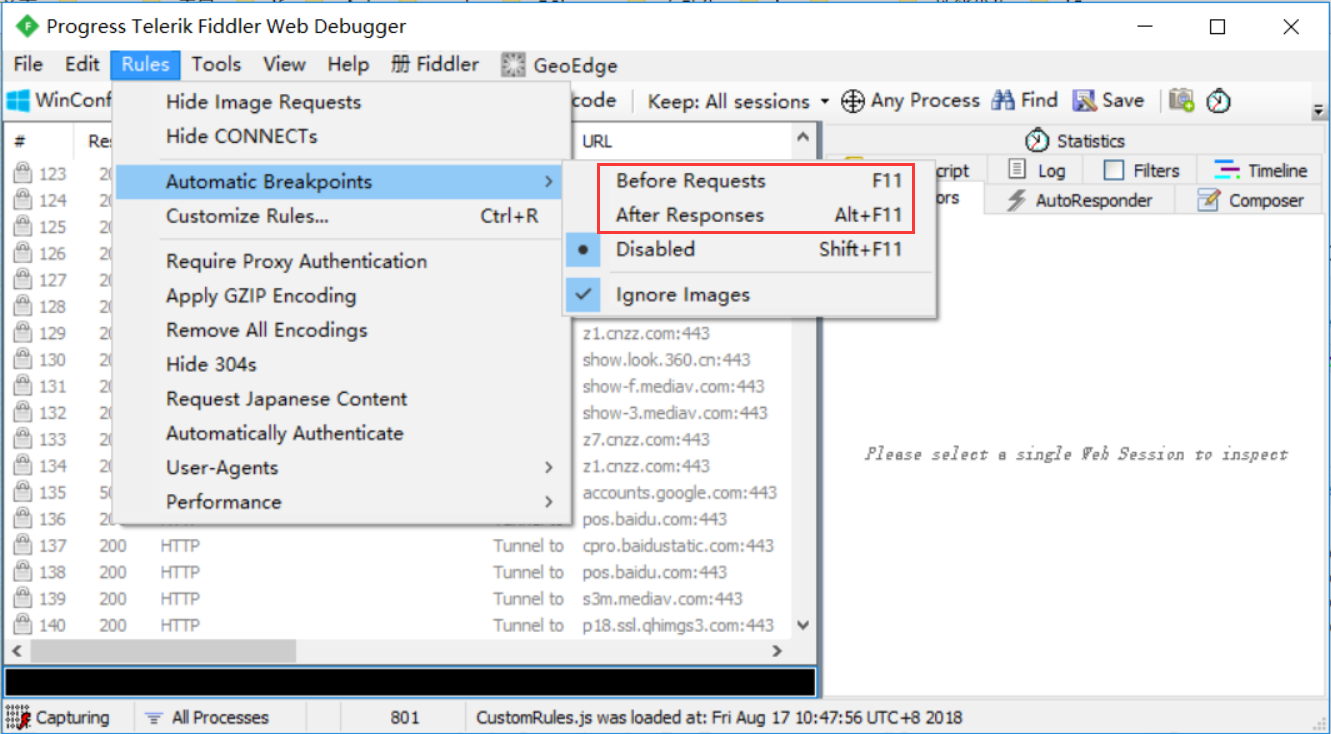Toggle Automatically Authenticate rule
The width and height of the screenshot is (1331, 734).
pos(342,433)
